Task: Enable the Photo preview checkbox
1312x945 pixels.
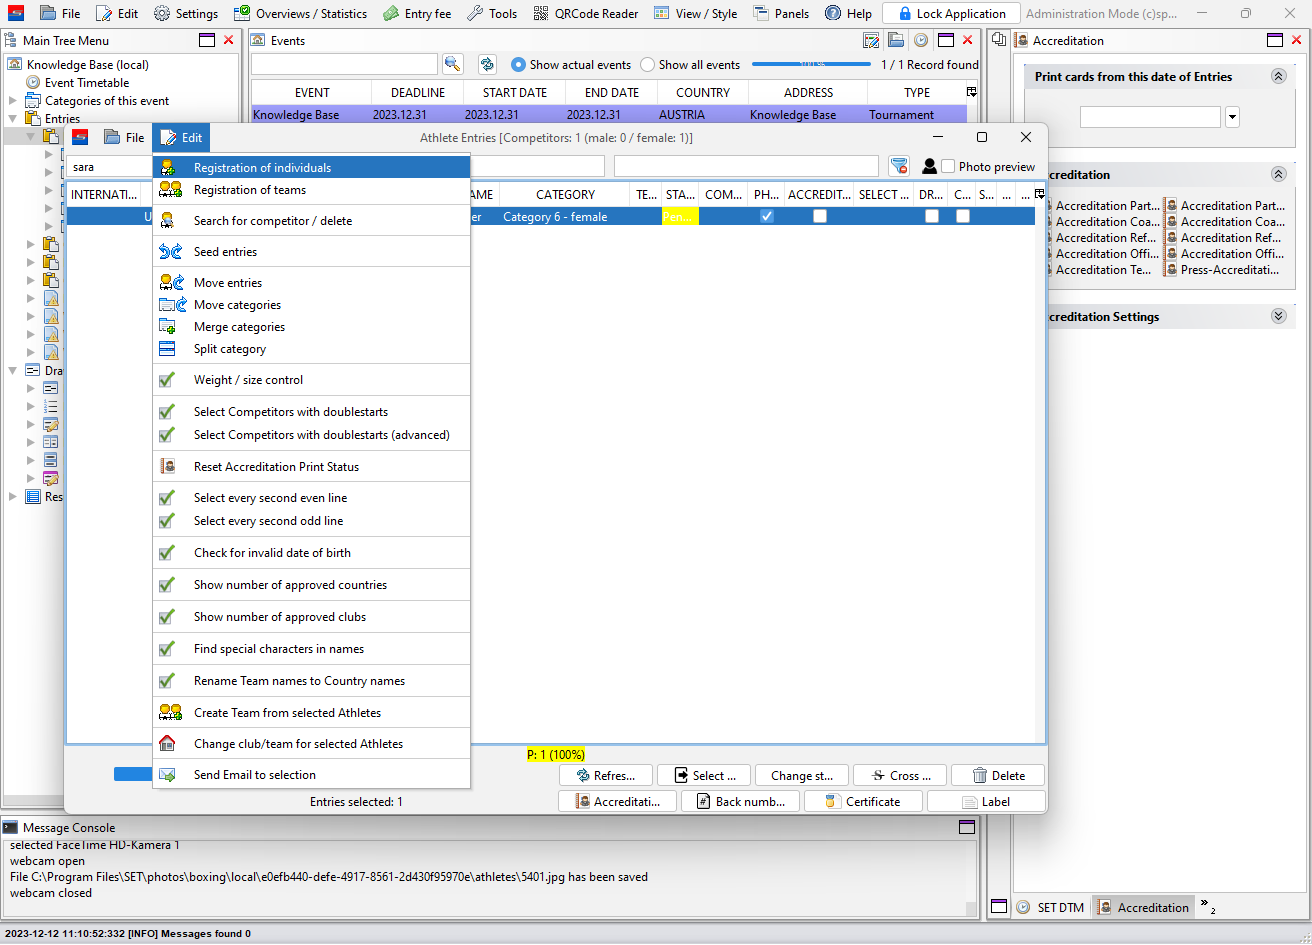Action: [948, 167]
